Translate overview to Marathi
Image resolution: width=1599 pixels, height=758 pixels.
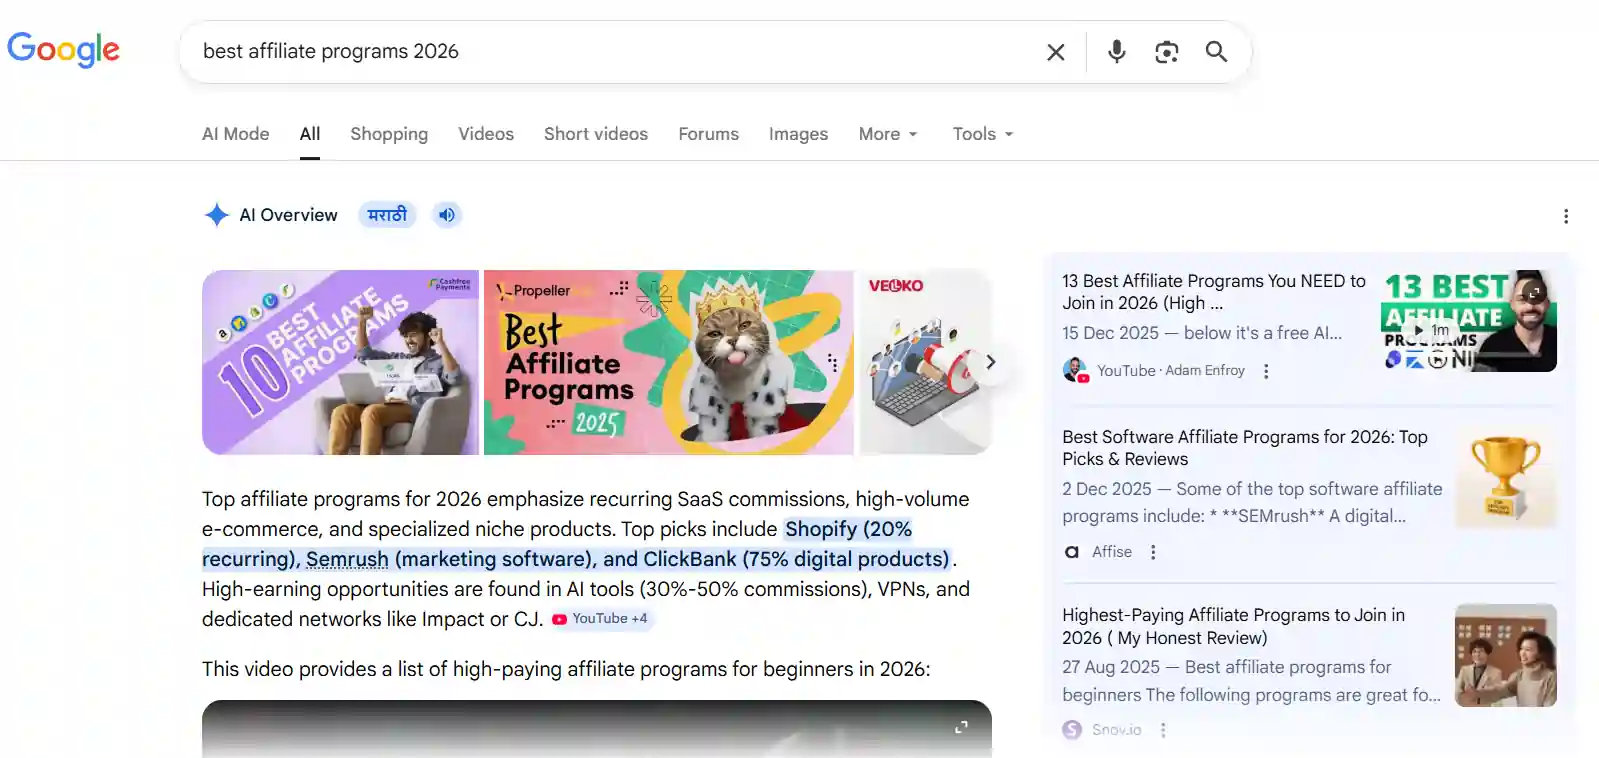pyautogui.click(x=387, y=215)
